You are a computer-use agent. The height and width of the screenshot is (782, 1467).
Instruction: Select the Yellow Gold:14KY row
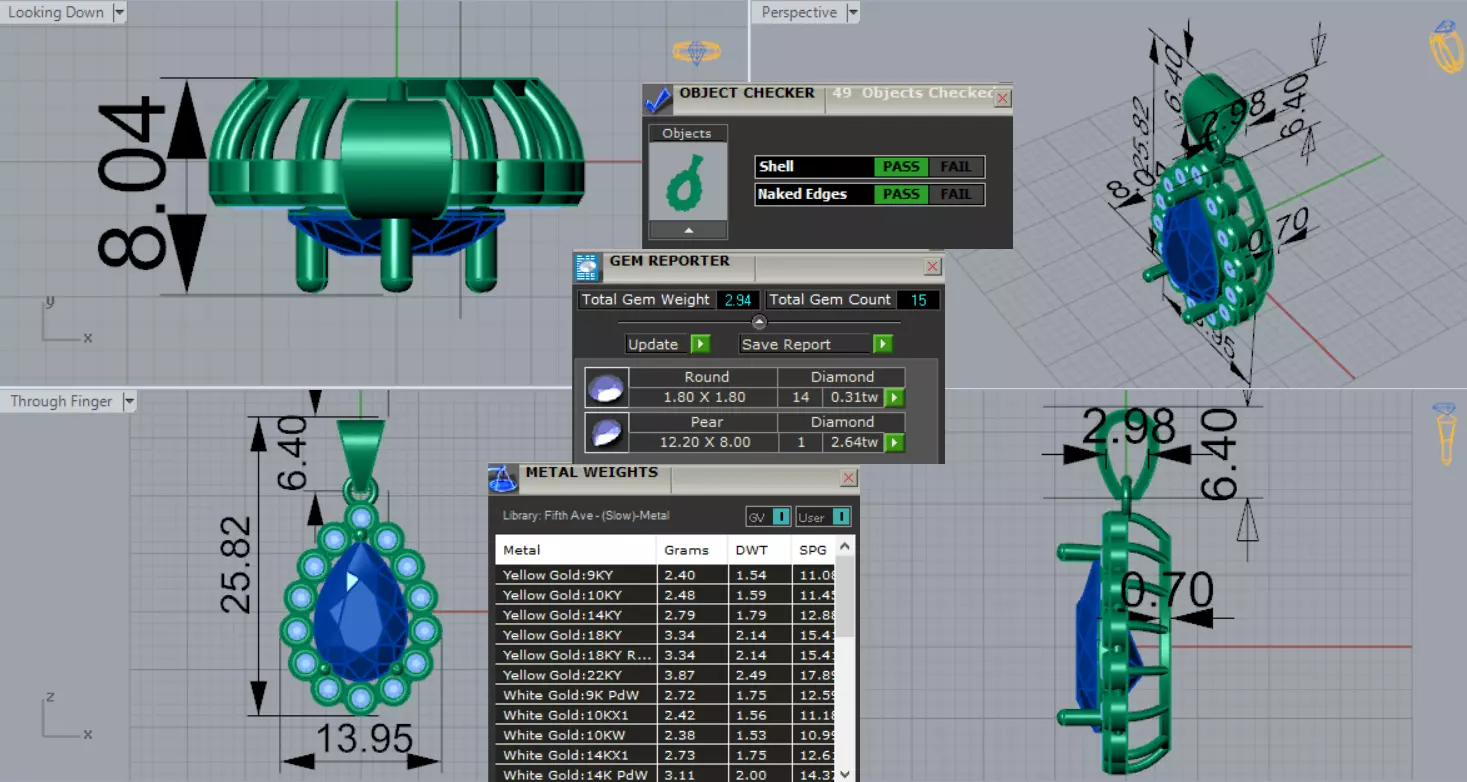point(665,615)
